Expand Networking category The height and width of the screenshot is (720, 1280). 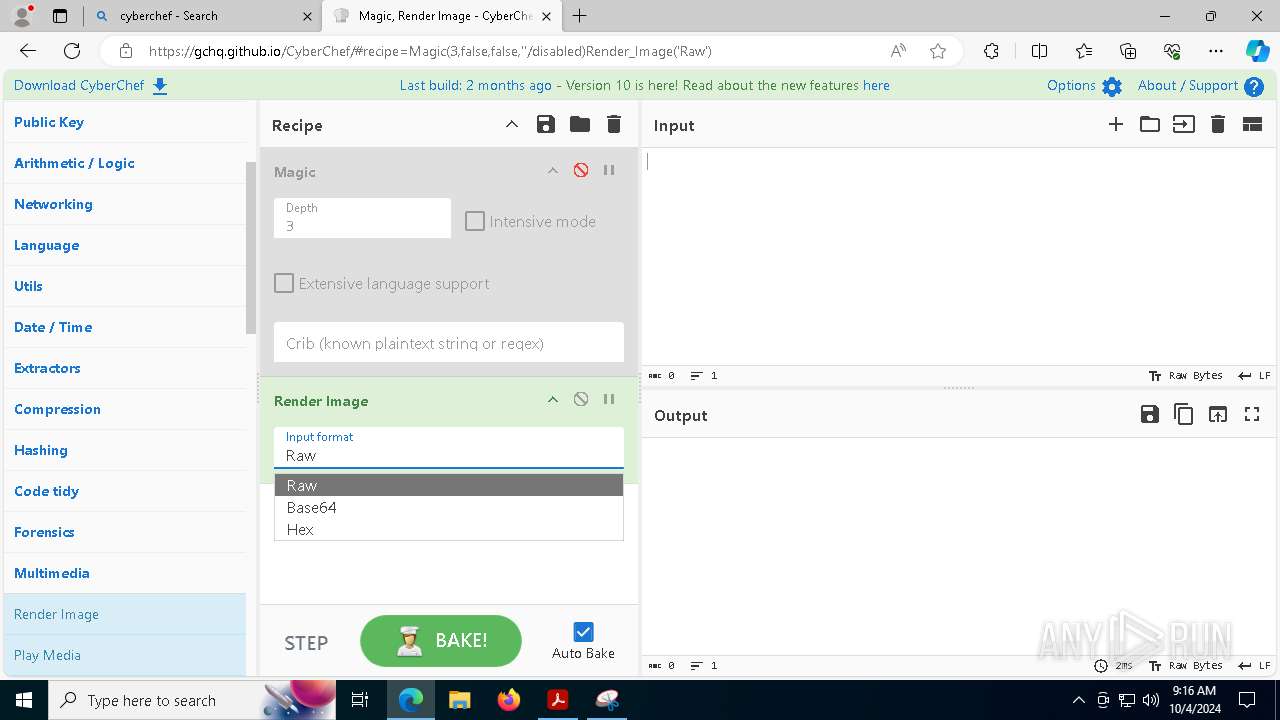click(x=125, y=204)
